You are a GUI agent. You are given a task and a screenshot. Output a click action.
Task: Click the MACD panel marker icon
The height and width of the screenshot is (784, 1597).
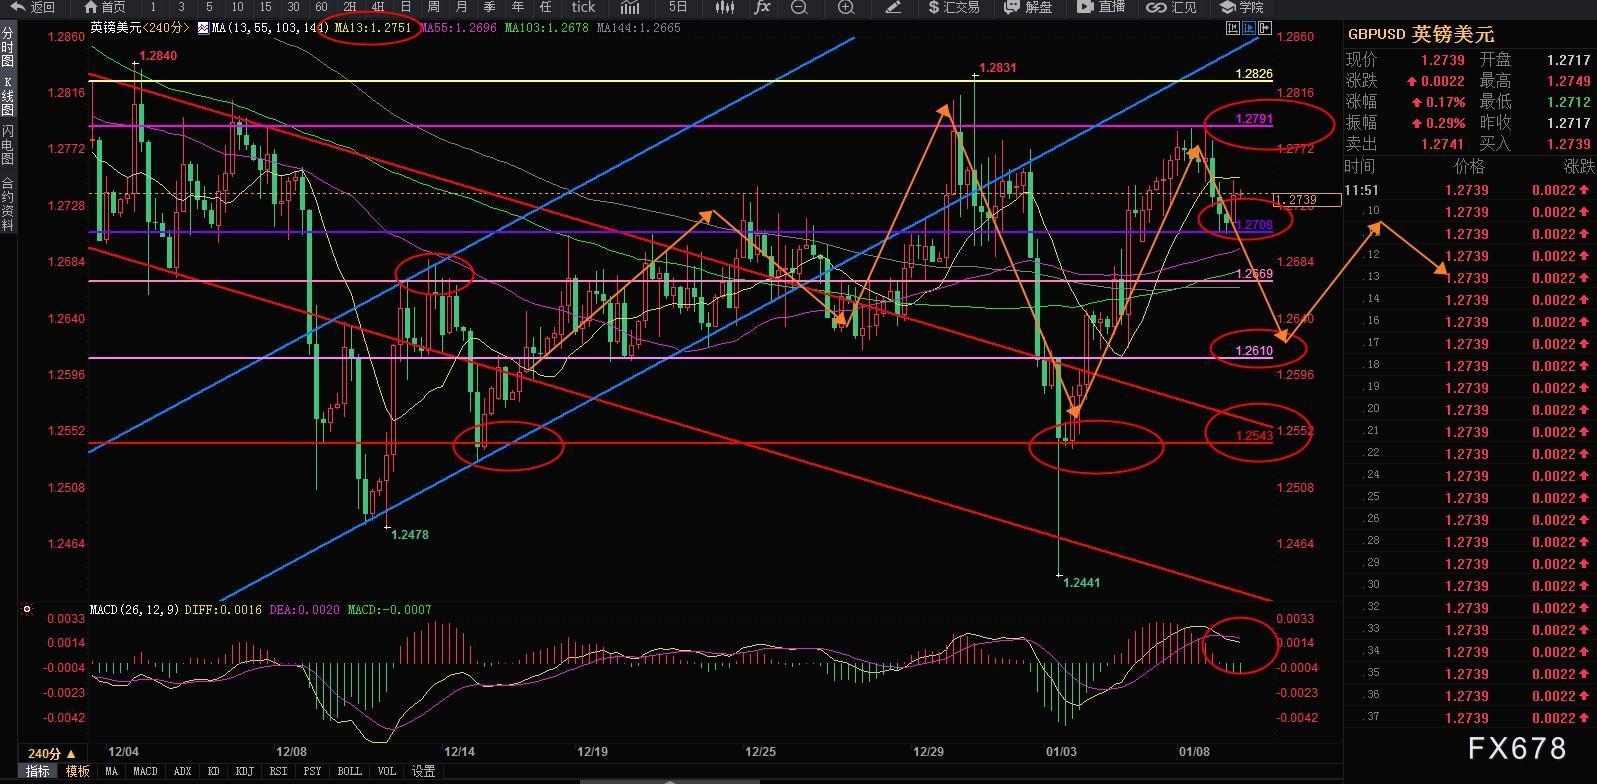pos(27,608)
